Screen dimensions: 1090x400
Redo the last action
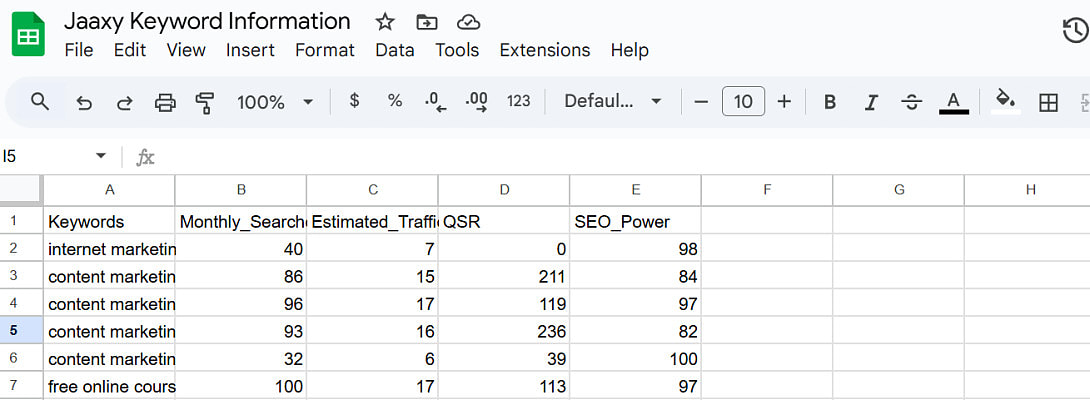[124, 103]
